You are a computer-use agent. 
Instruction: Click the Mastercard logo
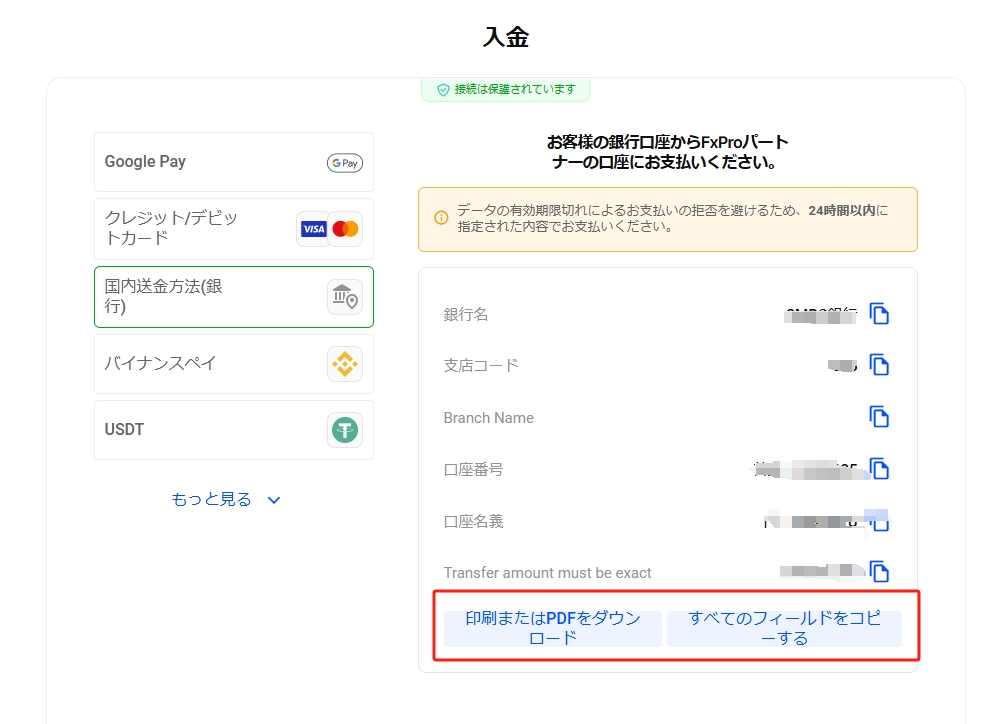pyautogui.click(x=345, y=229)
